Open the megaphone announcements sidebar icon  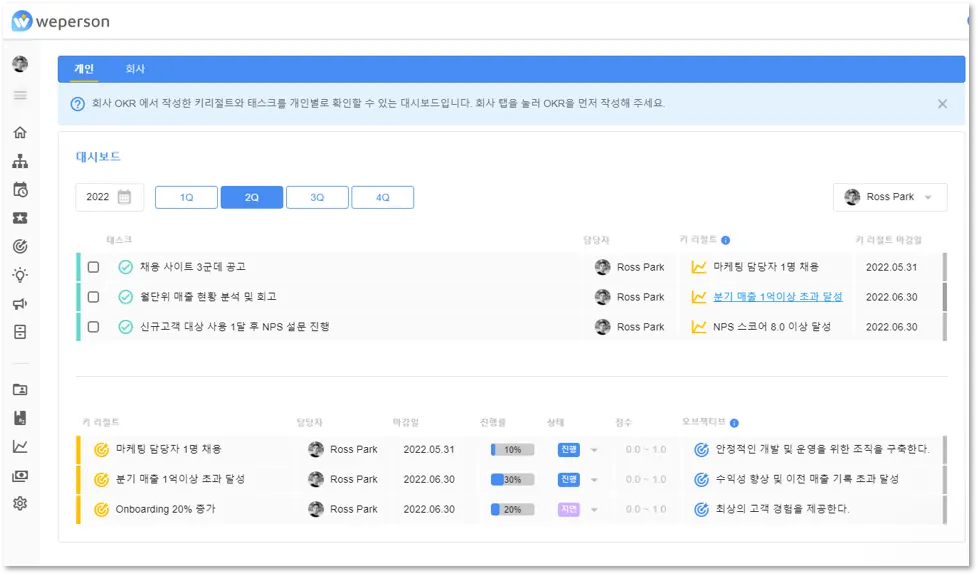tap(21, 304)
